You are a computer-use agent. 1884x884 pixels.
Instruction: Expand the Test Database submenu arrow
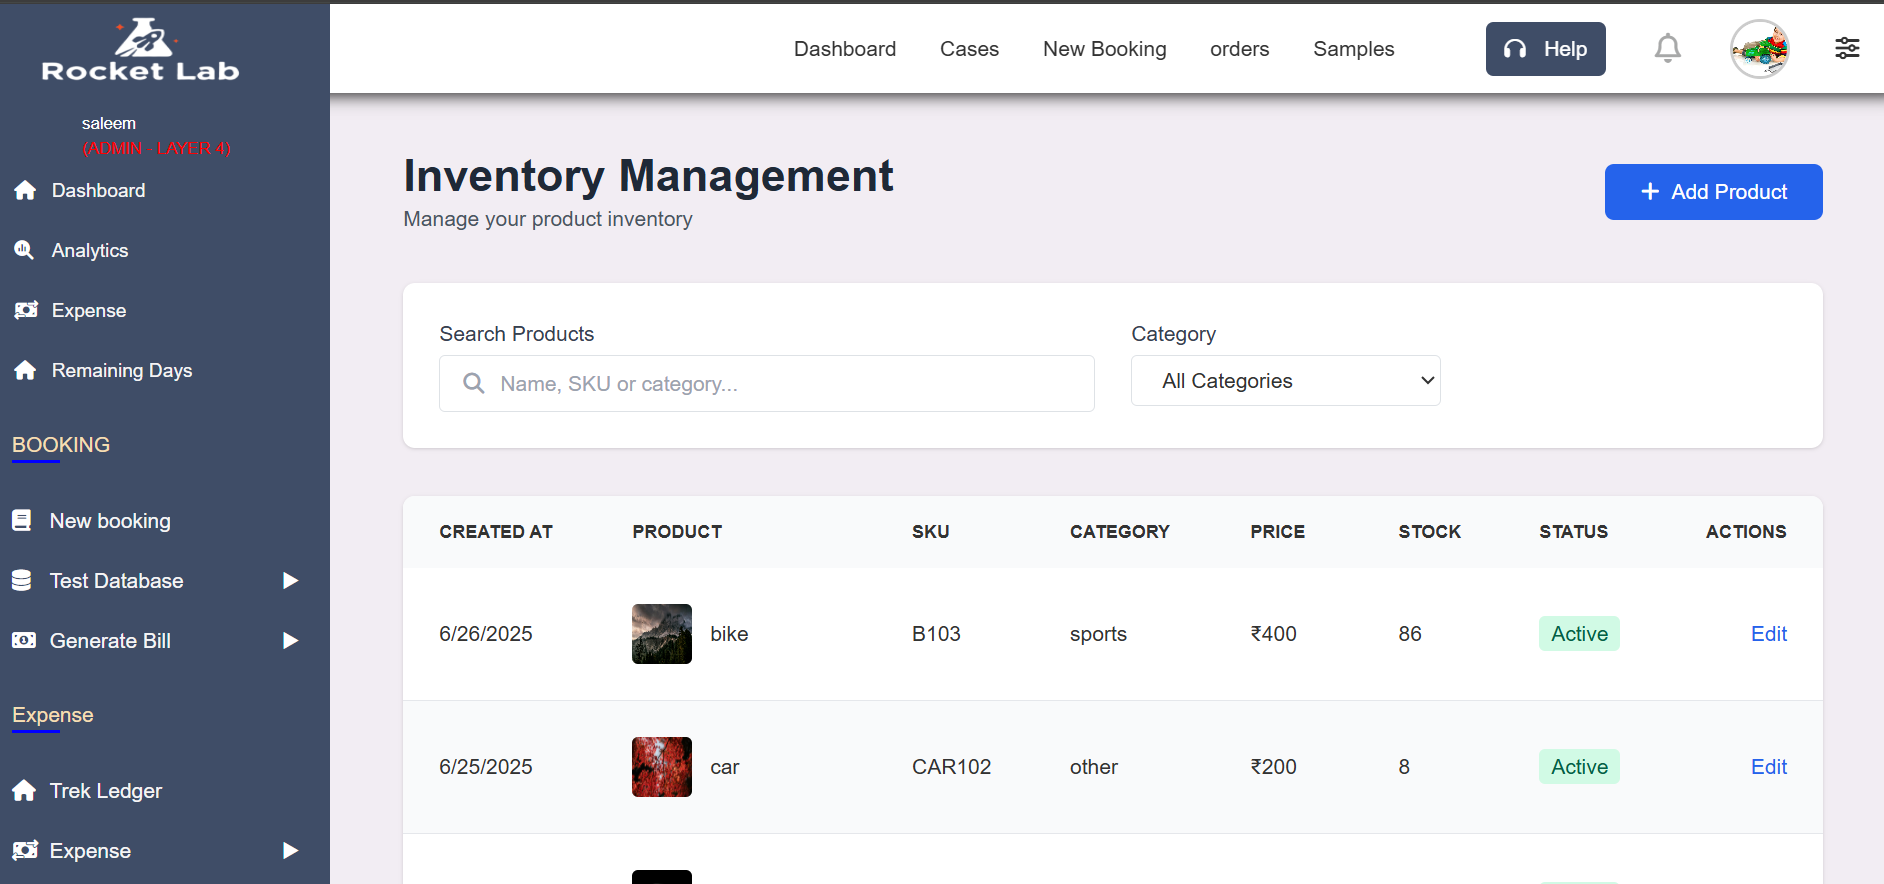tap(290, 581)
